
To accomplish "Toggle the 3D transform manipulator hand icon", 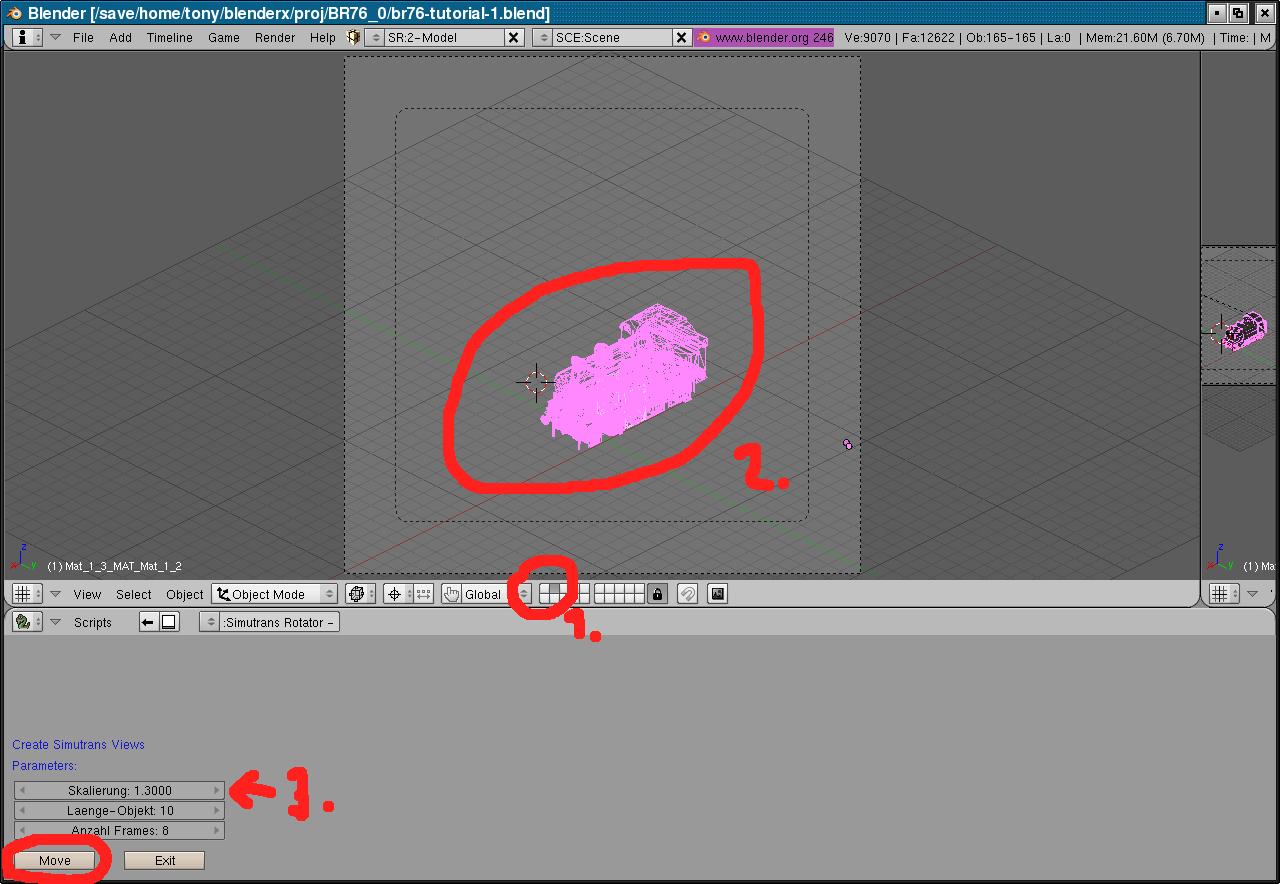I will pos(451,594).
